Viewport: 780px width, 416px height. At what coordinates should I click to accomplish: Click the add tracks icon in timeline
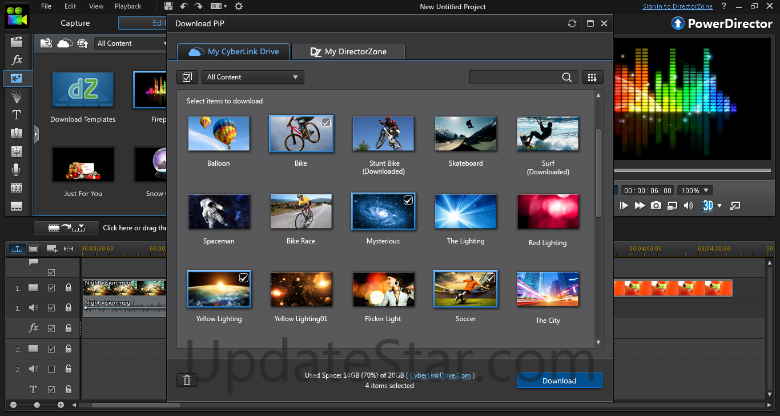[x=52, y=248]
